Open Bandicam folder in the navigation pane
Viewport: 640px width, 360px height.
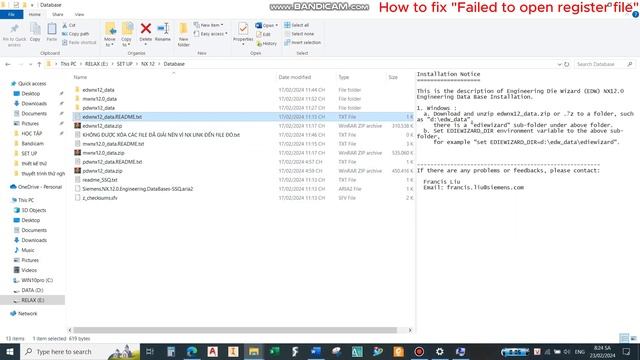click(x=32, y=144)
